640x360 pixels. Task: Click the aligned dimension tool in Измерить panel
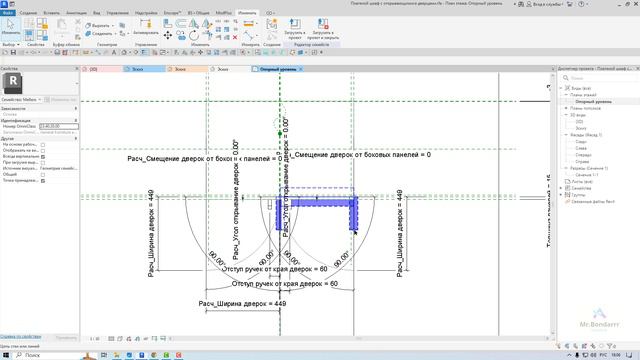(x=249, y=36)
